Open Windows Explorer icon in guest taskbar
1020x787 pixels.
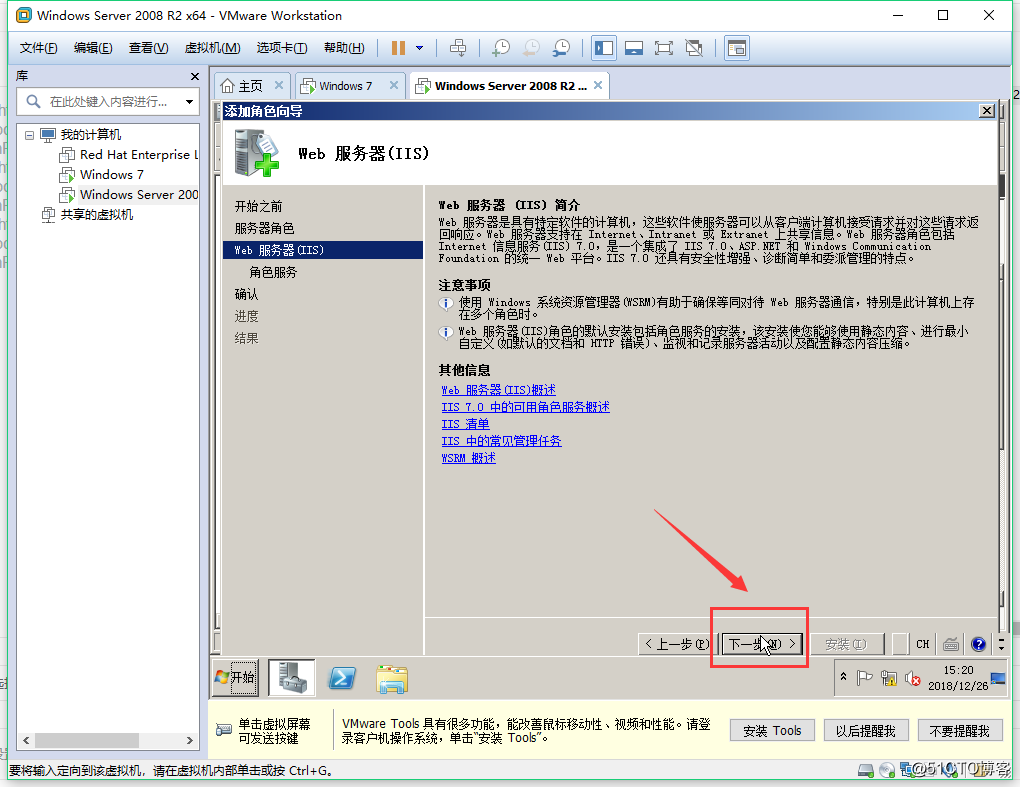pyautogui.click(x=392, y=679)
